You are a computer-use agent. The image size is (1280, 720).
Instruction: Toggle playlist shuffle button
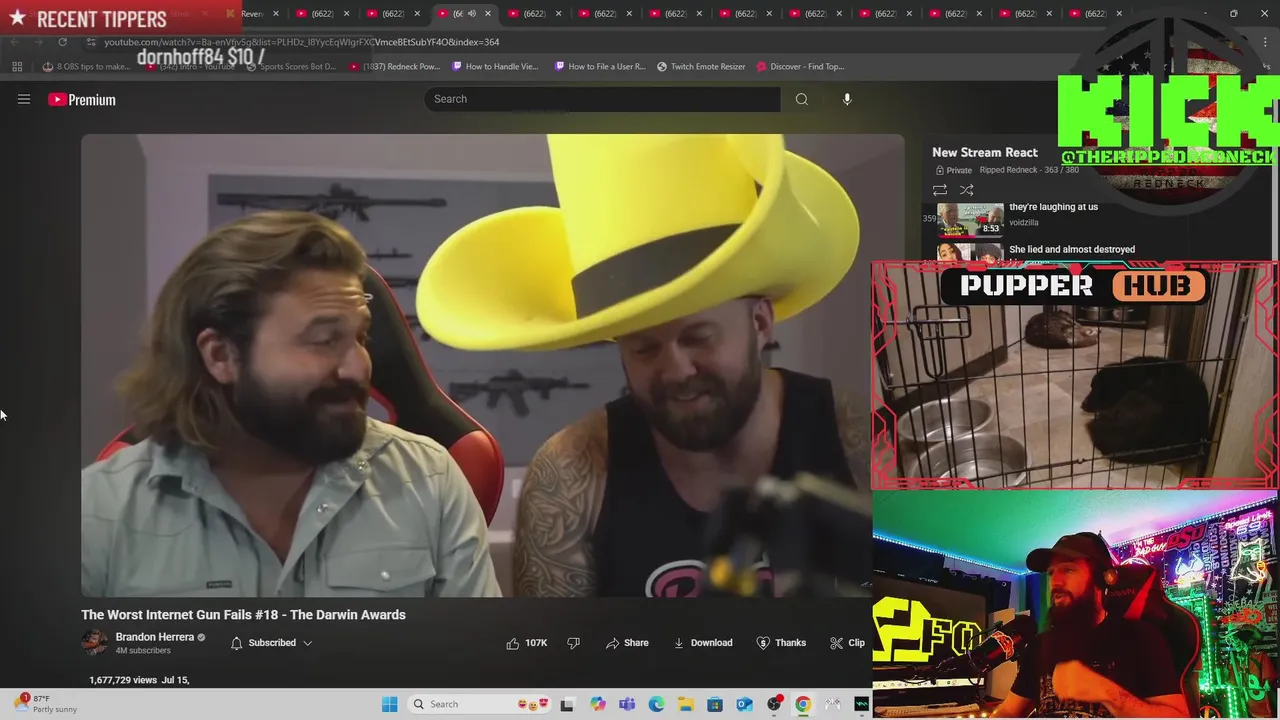966,190
